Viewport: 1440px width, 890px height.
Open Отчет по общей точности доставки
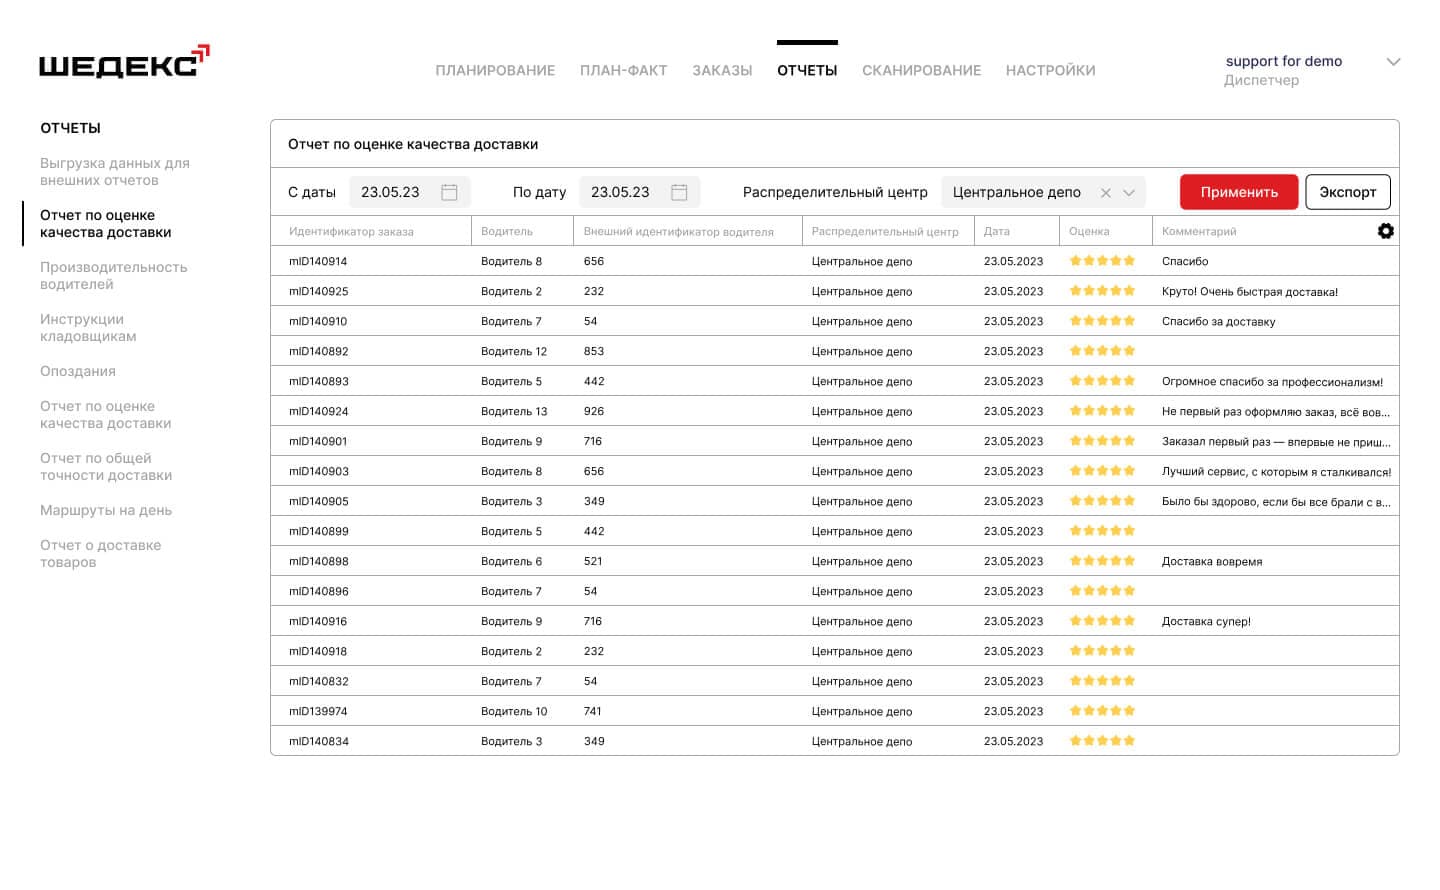tap(106, 466)
